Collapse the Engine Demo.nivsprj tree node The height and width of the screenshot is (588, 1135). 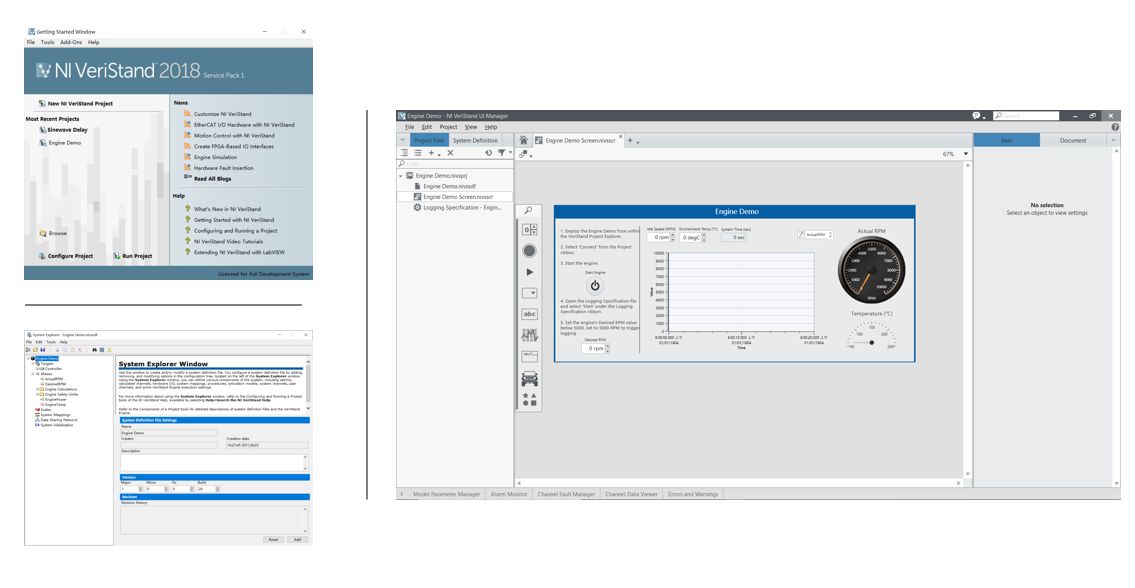pyautogui.click(x=400, y=176)
